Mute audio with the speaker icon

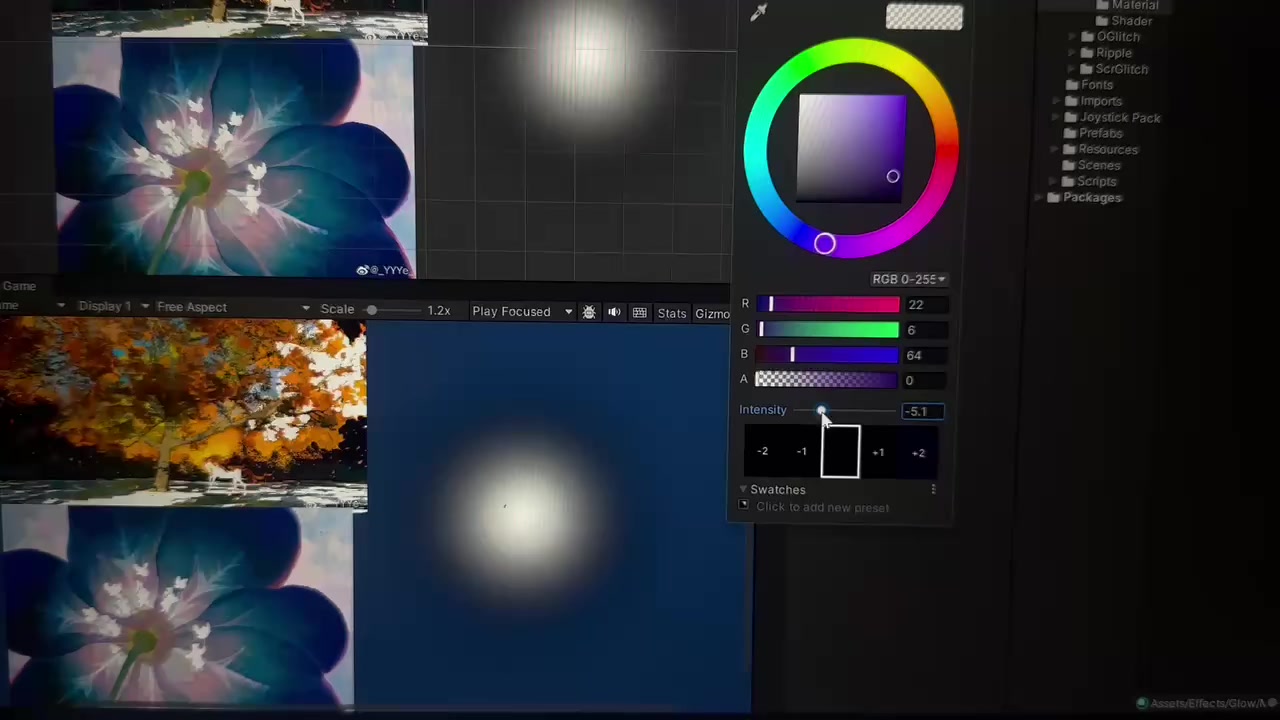pos(614,312)
